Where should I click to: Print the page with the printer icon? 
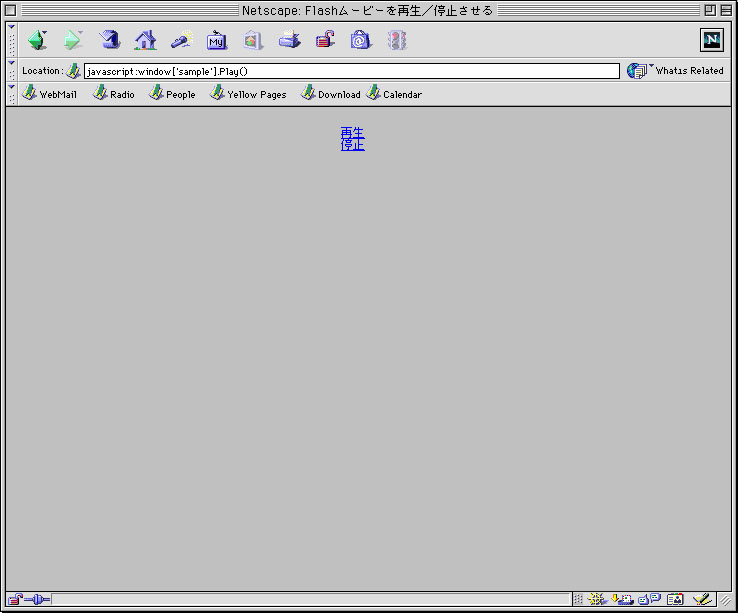pyautogui.click(x=289, y=40)
